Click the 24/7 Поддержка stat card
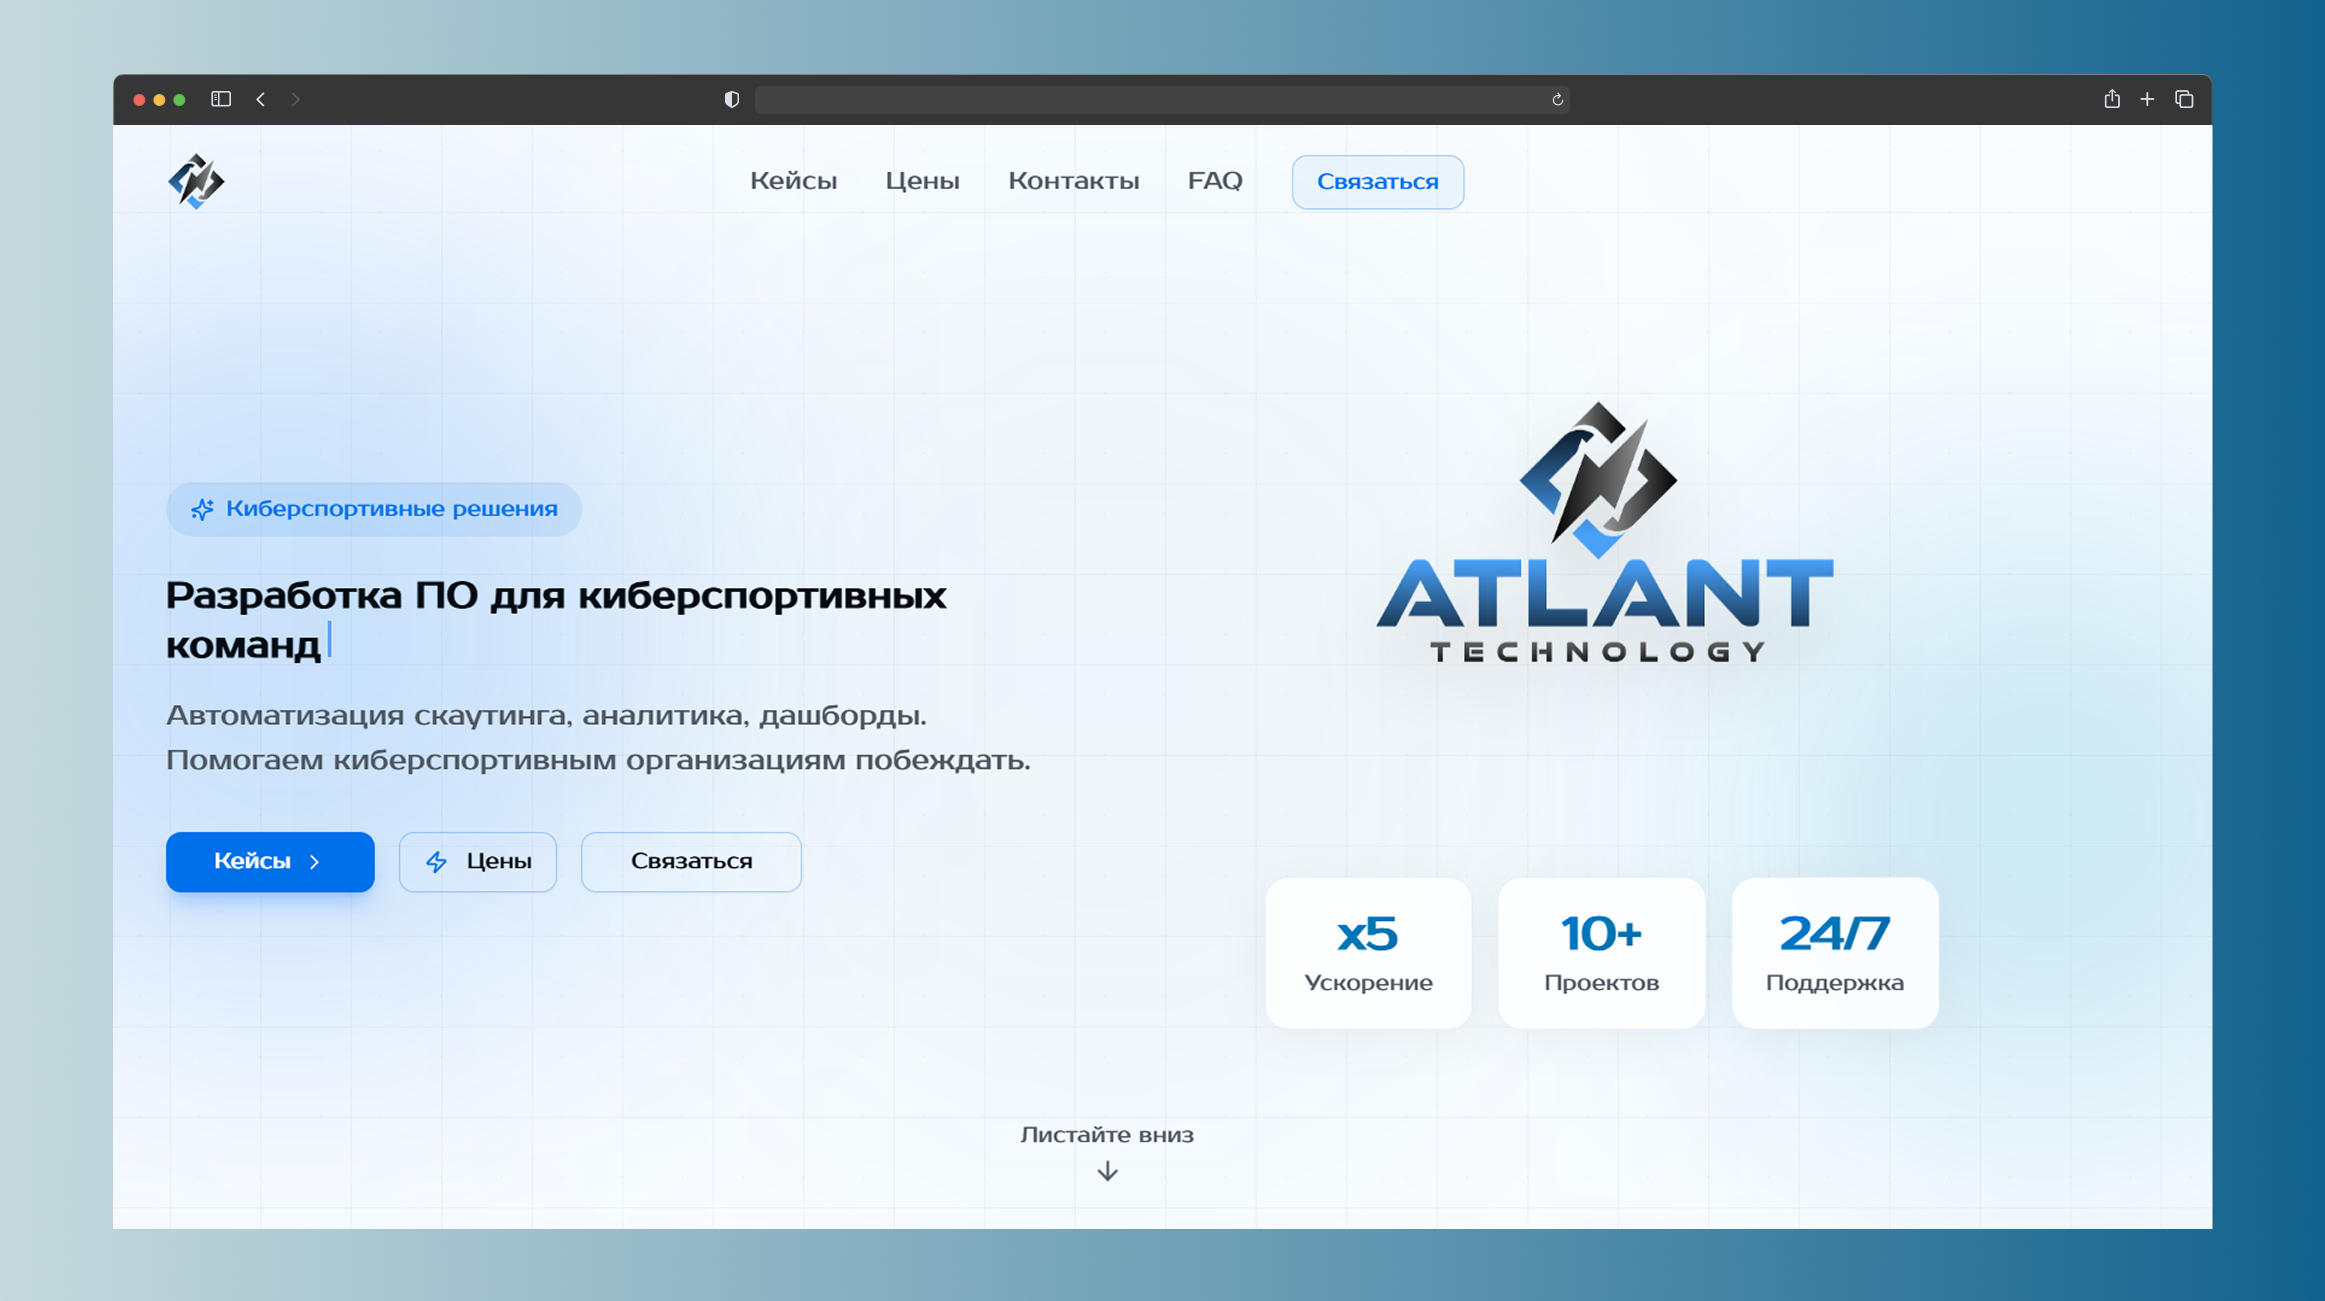 coord(1835,953)
